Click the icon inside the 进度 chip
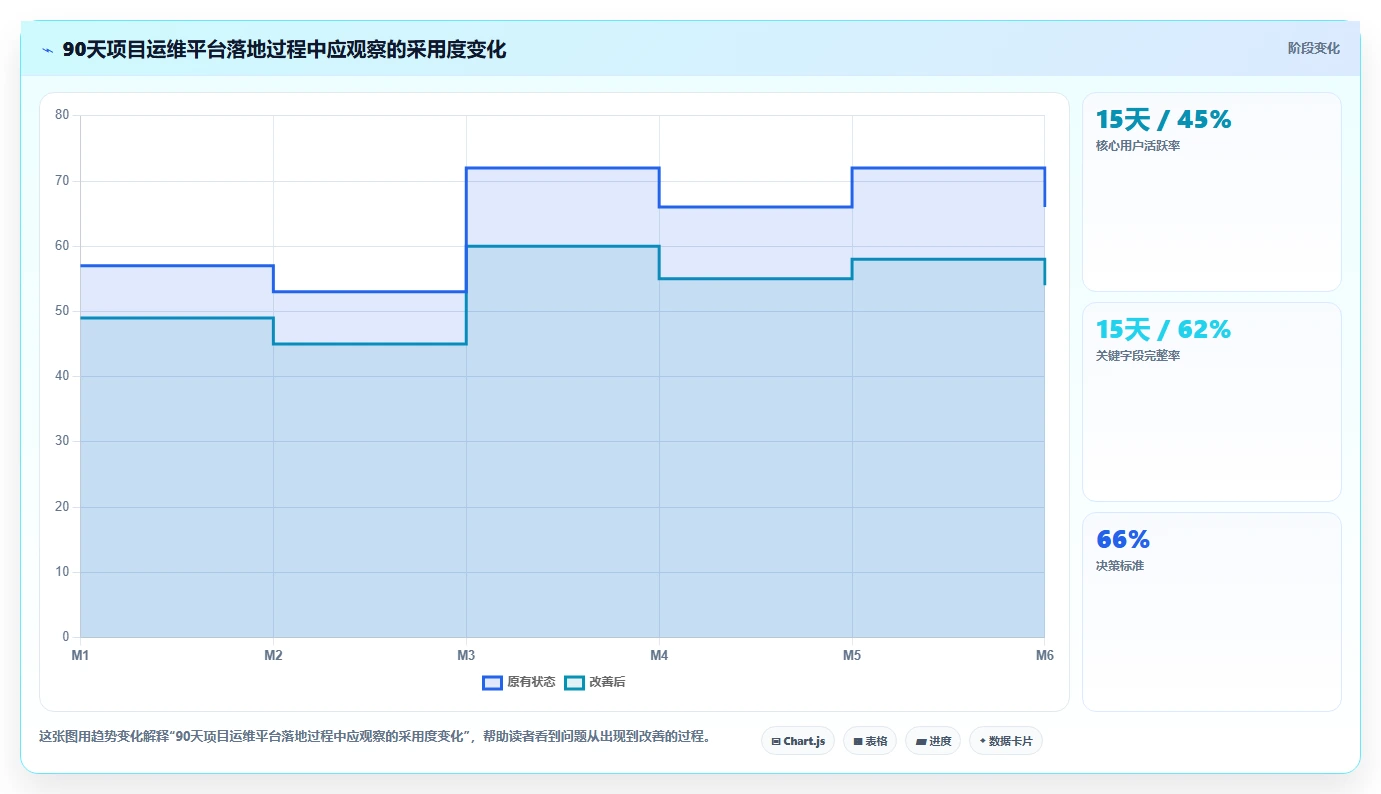The width and height of the screenshot is (1381, 794). pyautogui.click(x=920, y=742)
